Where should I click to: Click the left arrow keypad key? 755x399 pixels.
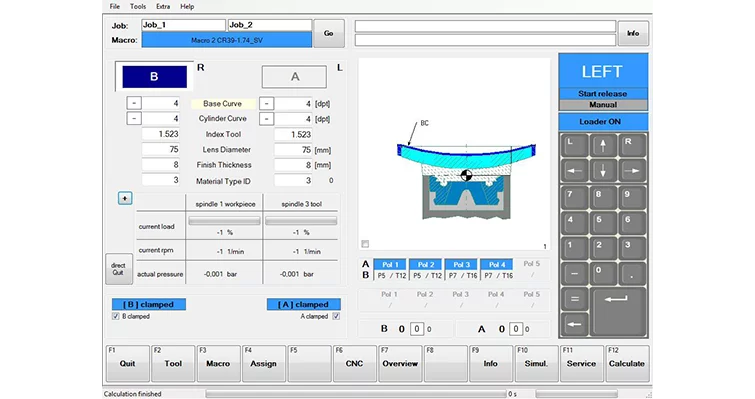[574, 170]
